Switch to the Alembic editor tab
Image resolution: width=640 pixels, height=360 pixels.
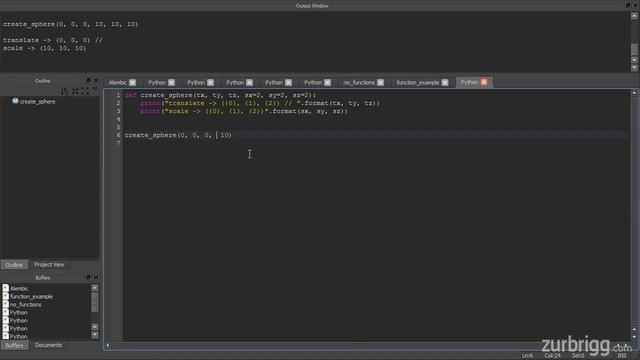(x=118, y=82)
